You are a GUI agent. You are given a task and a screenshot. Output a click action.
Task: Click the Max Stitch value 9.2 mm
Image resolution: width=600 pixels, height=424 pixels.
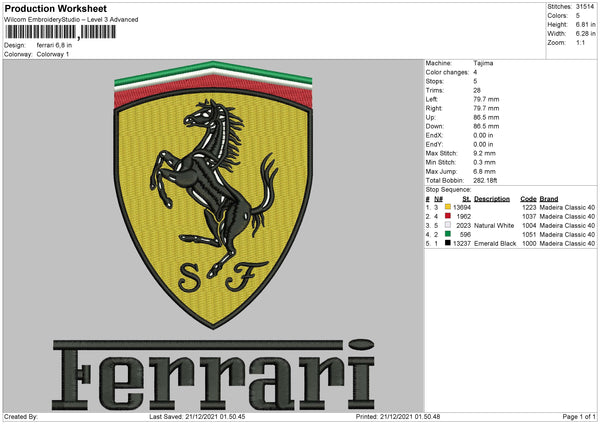point(484,153)
